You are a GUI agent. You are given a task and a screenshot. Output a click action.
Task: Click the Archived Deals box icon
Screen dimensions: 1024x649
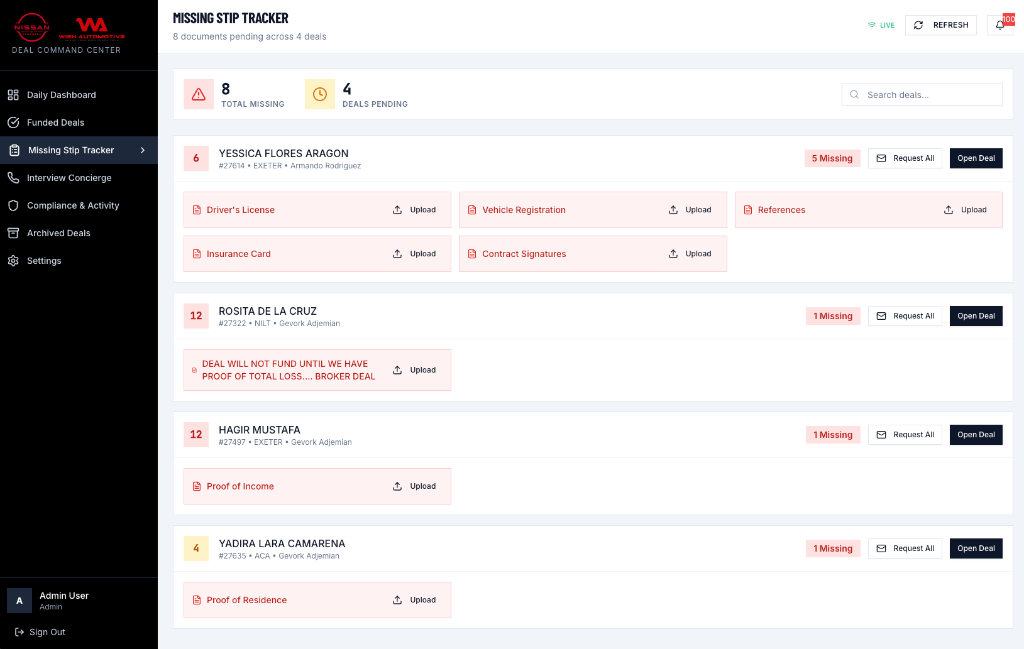point(13,233)
